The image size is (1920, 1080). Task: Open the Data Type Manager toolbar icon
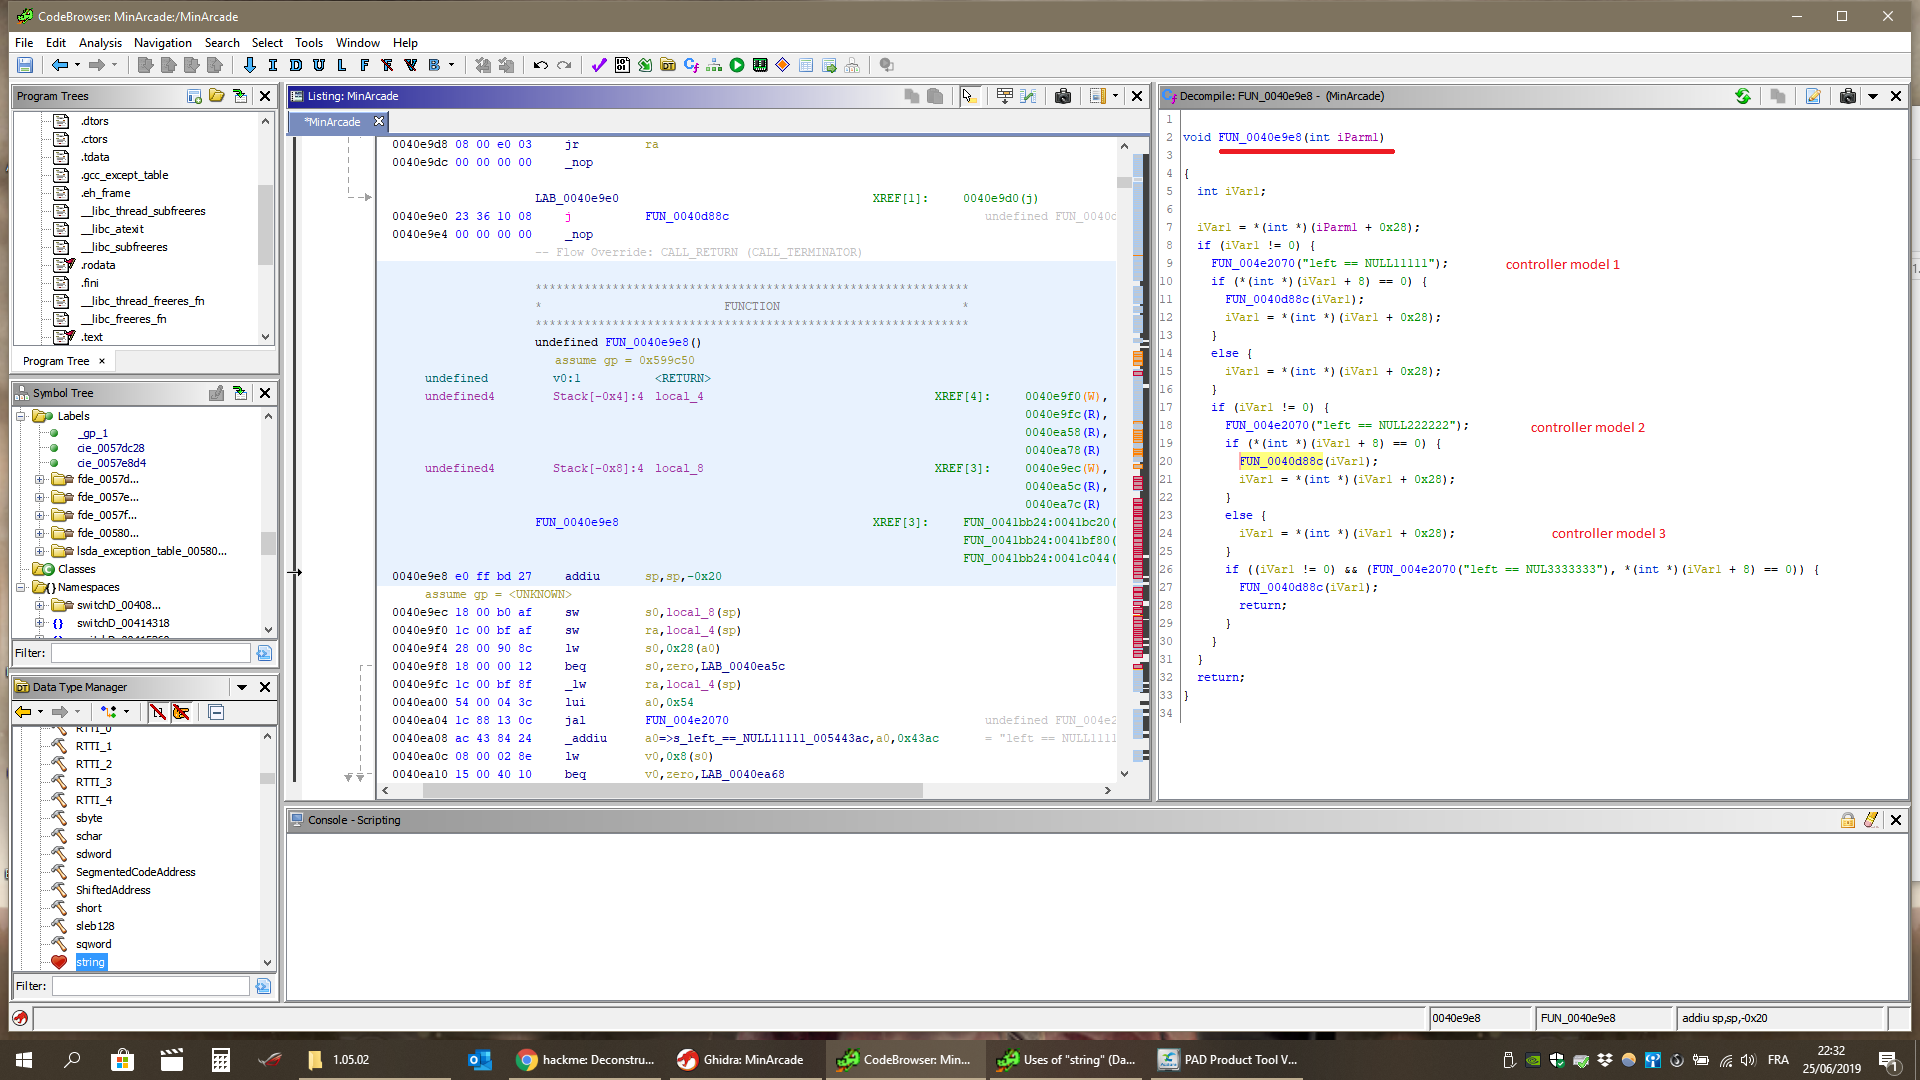[668, 65]
